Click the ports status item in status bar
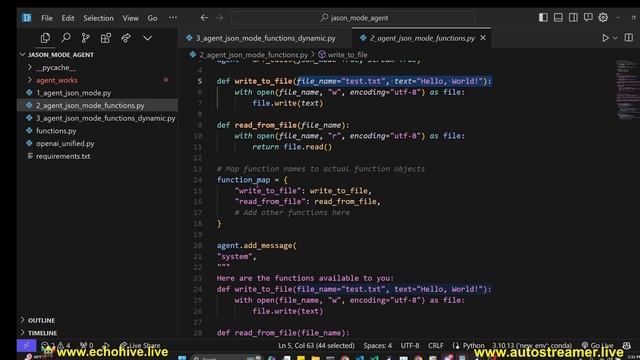640x360 pixels. [x=87, y=346]
